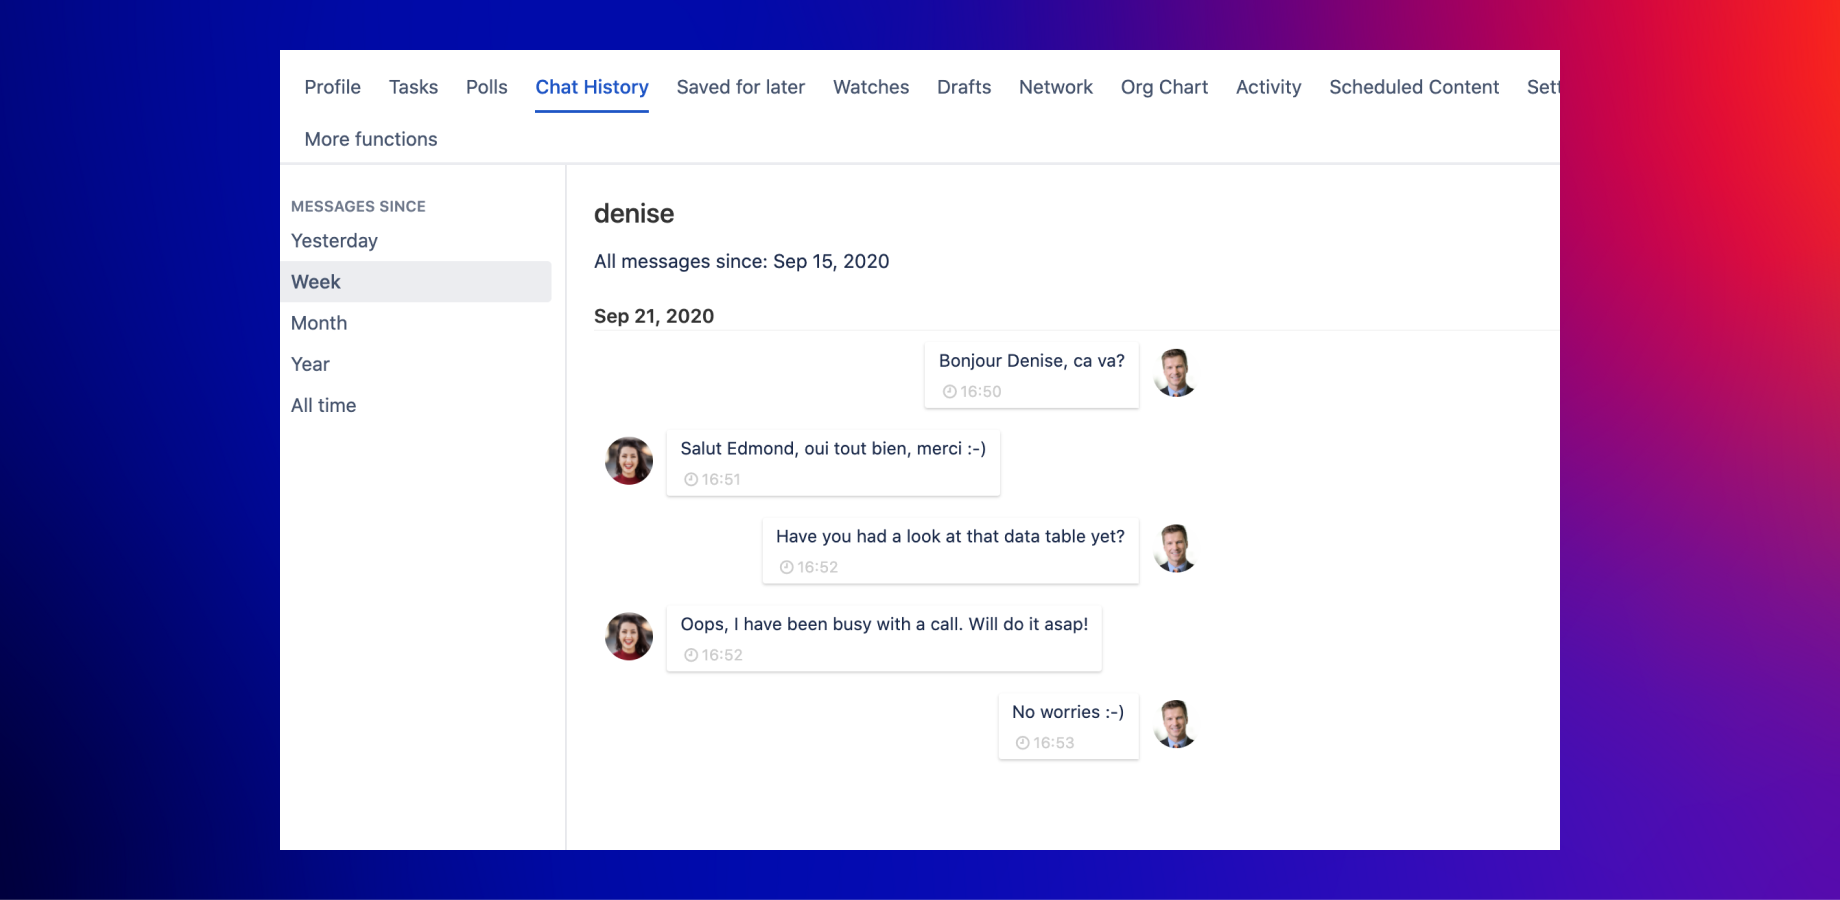Click the clock icon on the 16:53 timestamp

coord(1021,743)
